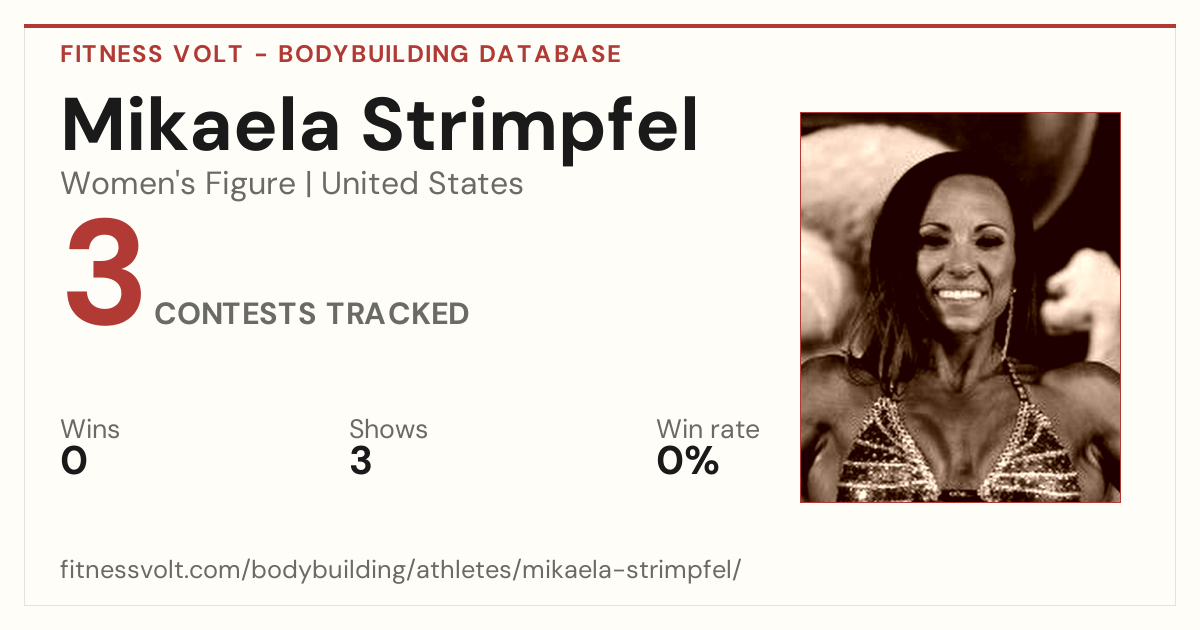Click the "Wins" stat label

pyautogui.click(x=90, y=429)
